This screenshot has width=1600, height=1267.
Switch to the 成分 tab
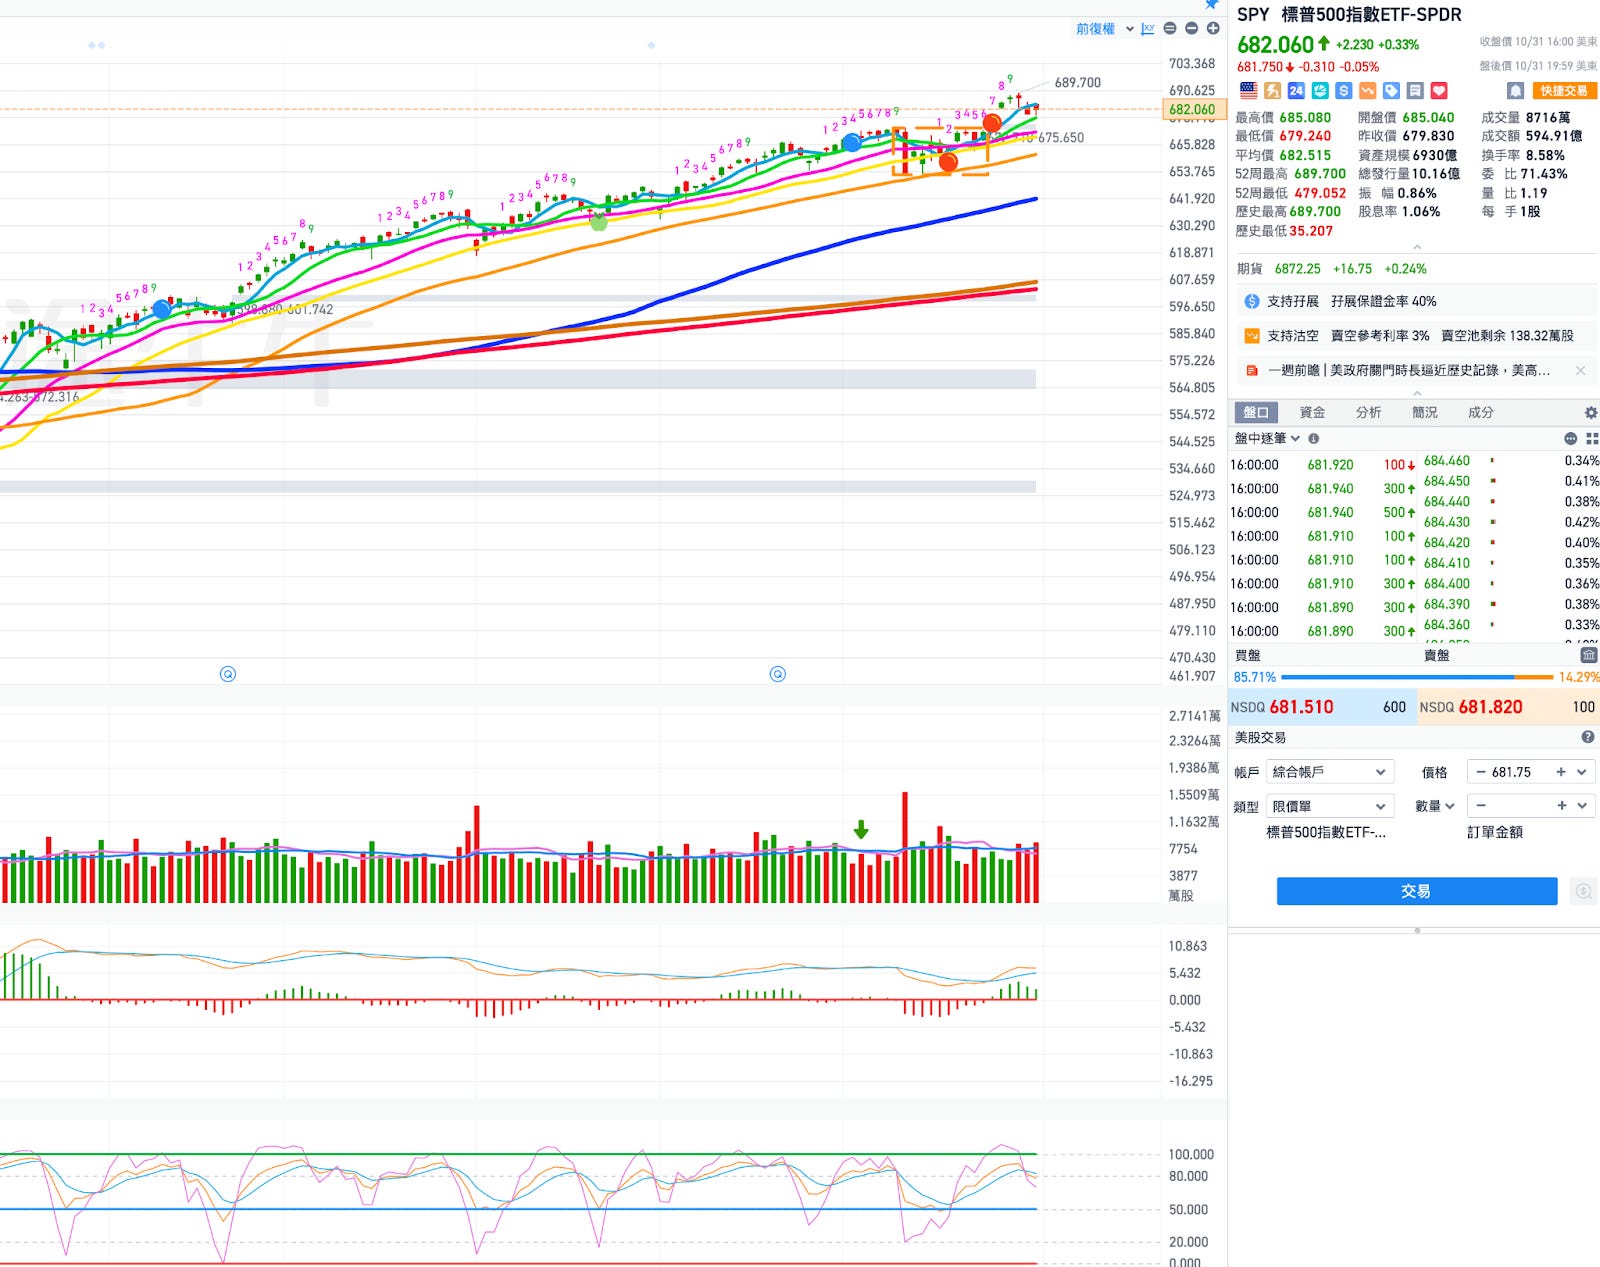(1480, 412)
